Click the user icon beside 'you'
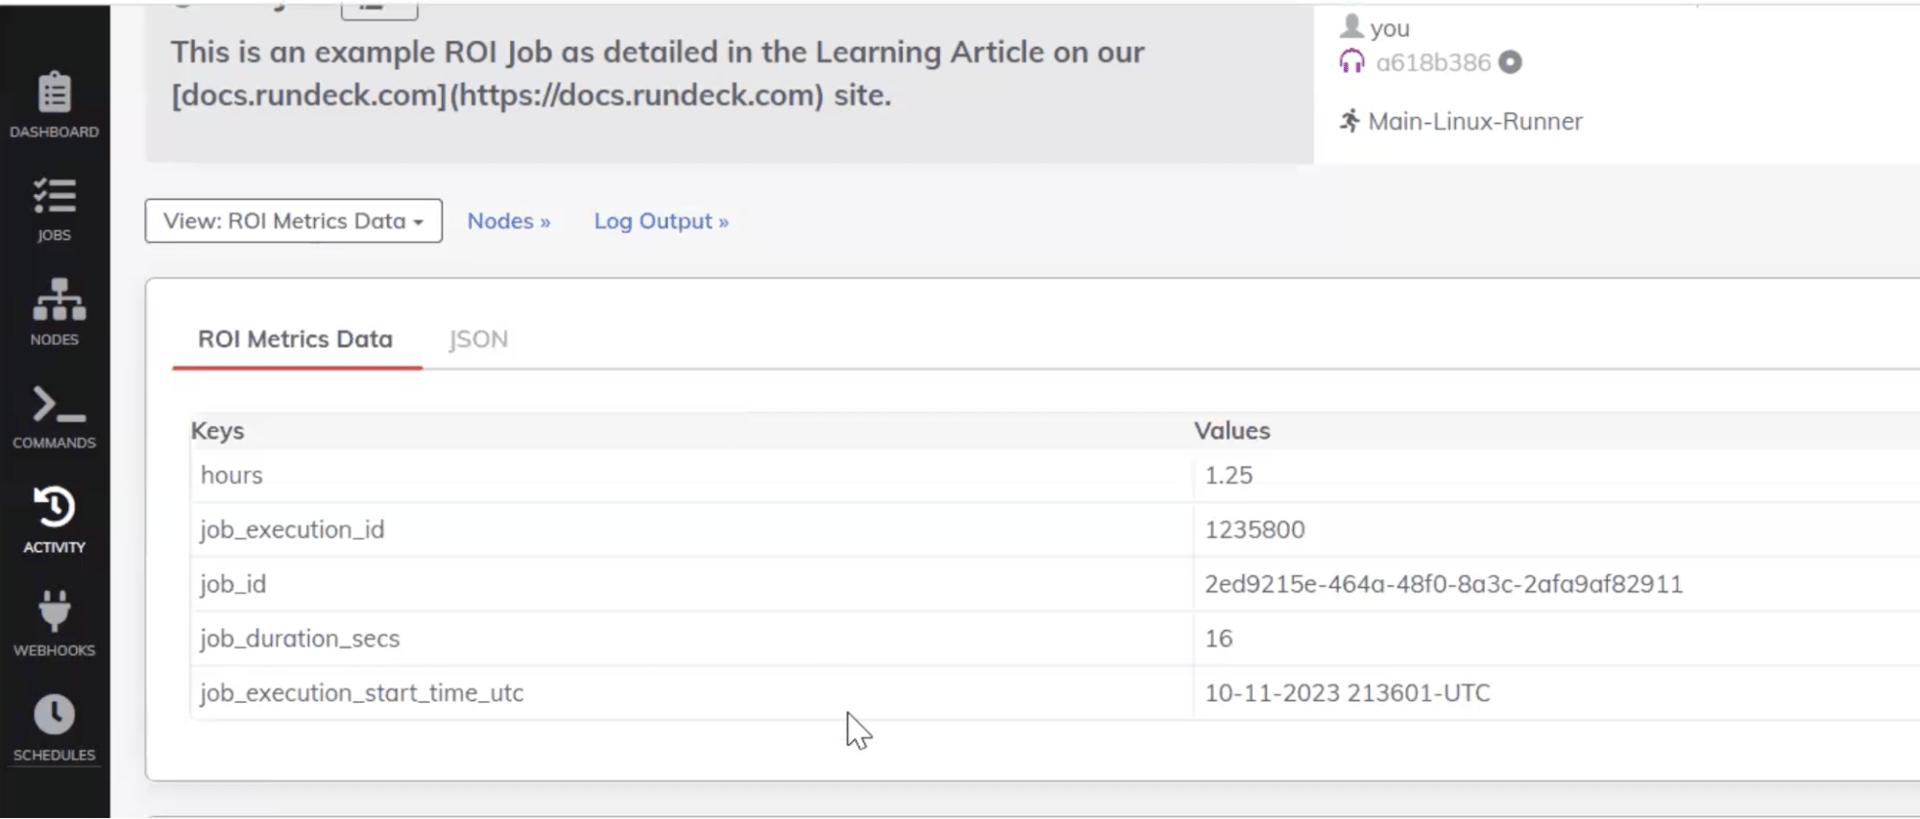This screenshot has width=1920, height=819. click(x=1351, y=26)
